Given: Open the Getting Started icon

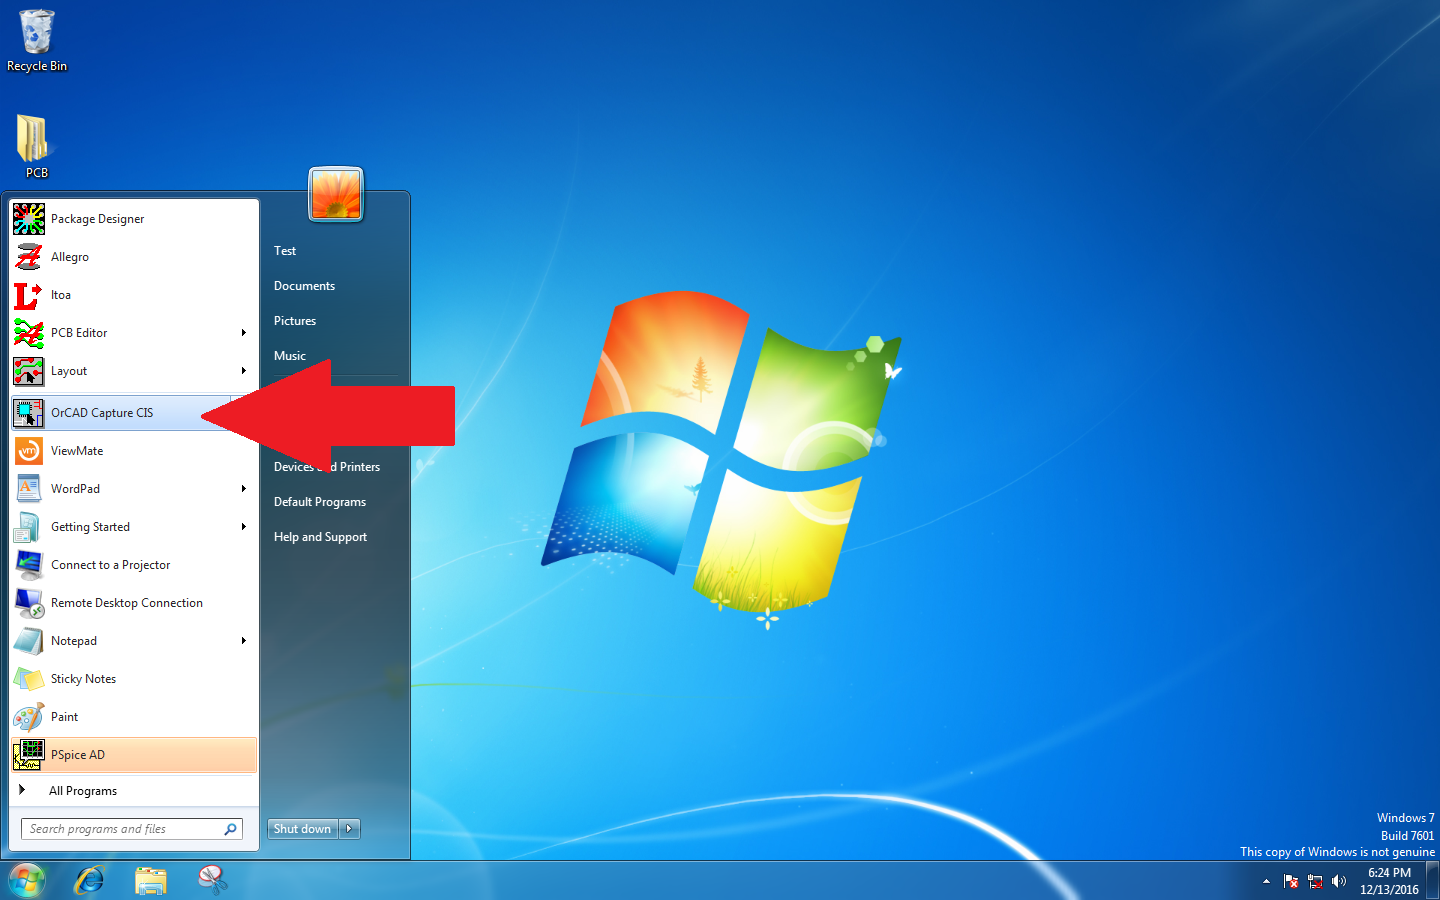Looking at the screenshot, I should coord(29,527).
